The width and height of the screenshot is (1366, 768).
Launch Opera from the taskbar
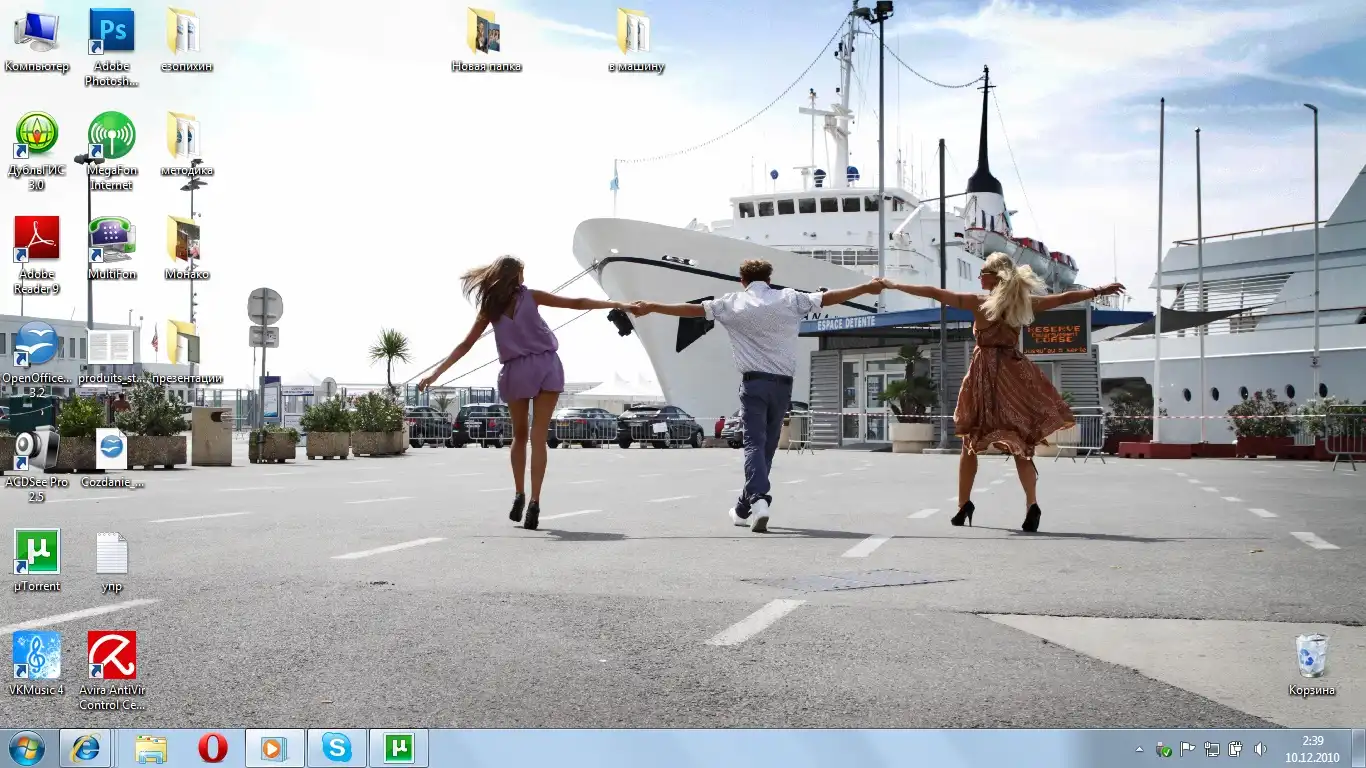[x=212, y=748]
